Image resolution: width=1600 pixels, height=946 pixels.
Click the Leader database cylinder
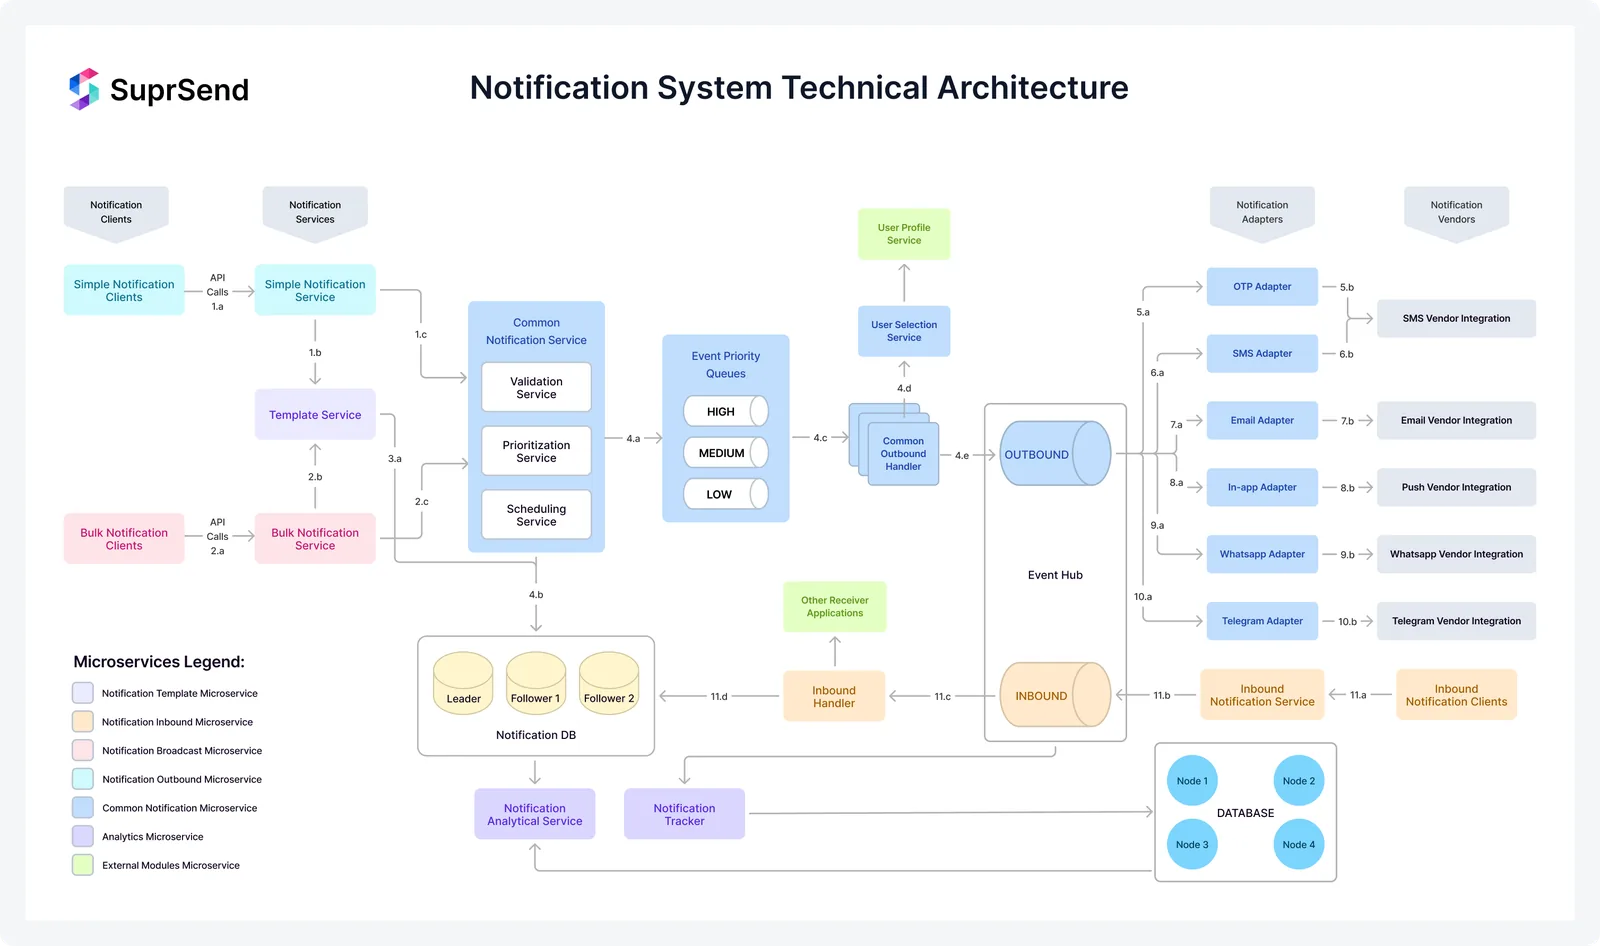[x=463, y=683]
